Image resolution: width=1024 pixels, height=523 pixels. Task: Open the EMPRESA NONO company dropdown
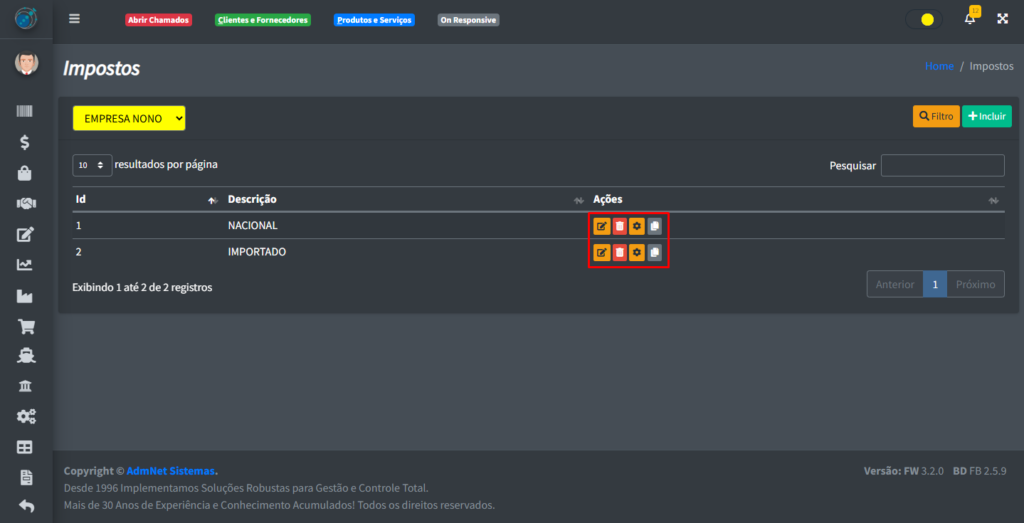[x=129, y=118]
